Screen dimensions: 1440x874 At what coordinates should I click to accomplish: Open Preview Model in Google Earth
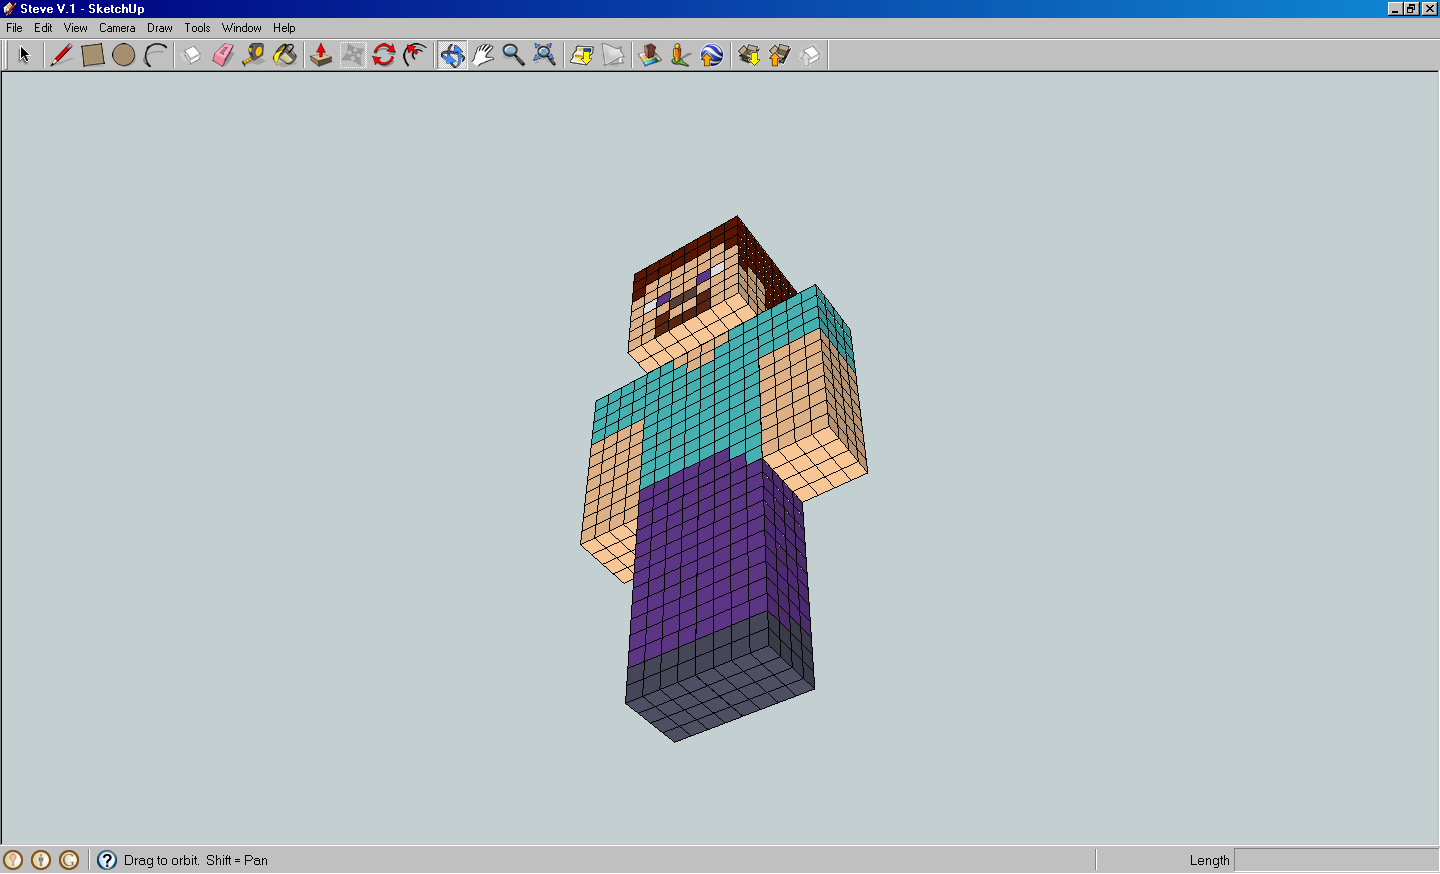click(711, 55)
